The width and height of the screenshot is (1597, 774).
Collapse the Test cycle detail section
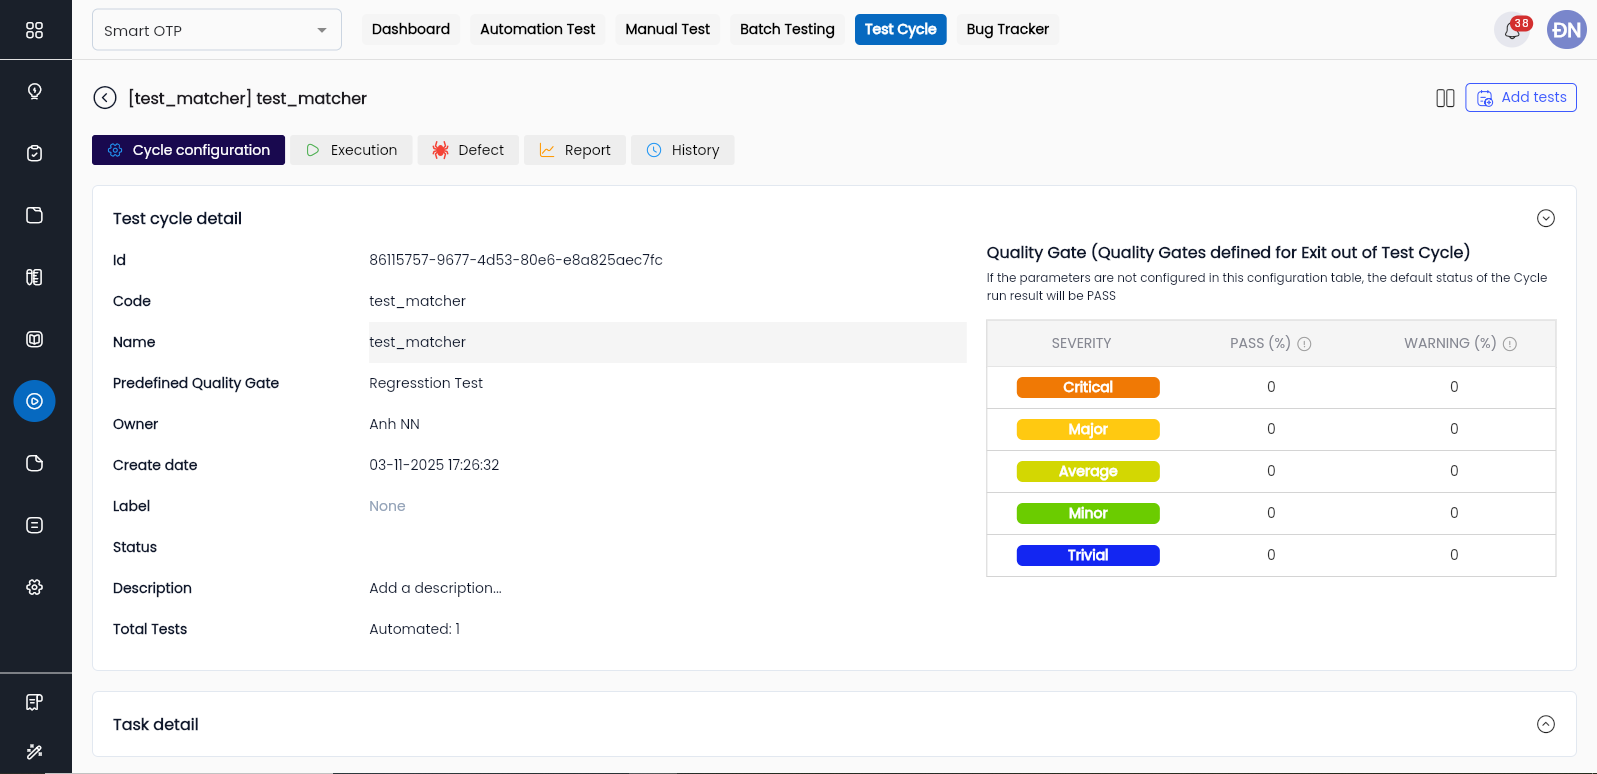click(1545, 219)
